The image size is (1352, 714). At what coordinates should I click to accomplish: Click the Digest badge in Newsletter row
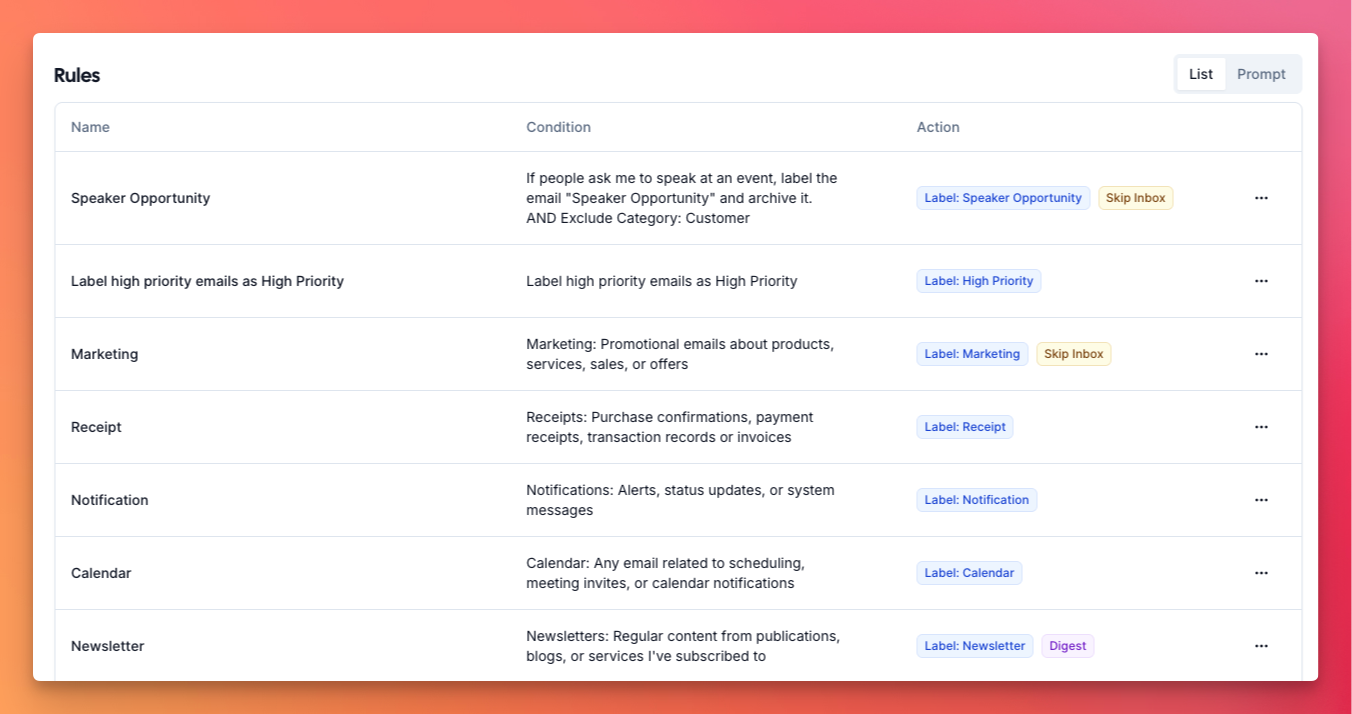pos(1068,646)
